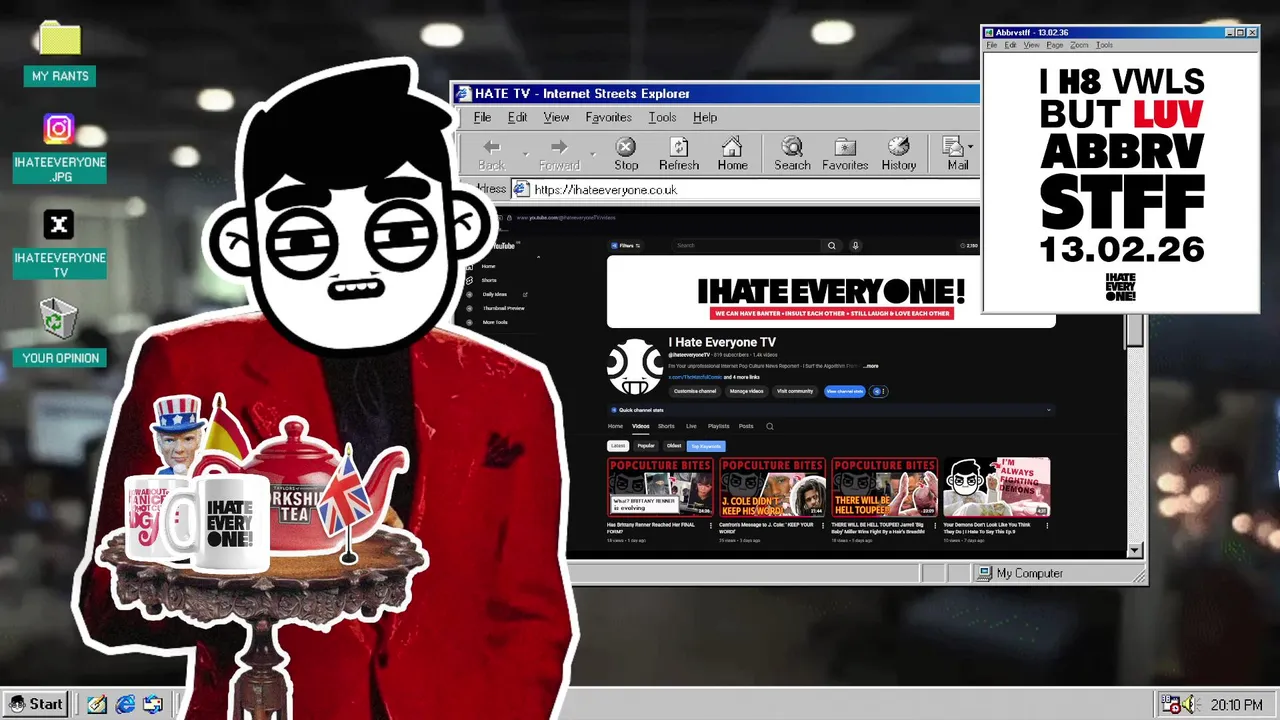Click the volume speaker tray icon
The image size is (1280, 720).
[1189, 705]
